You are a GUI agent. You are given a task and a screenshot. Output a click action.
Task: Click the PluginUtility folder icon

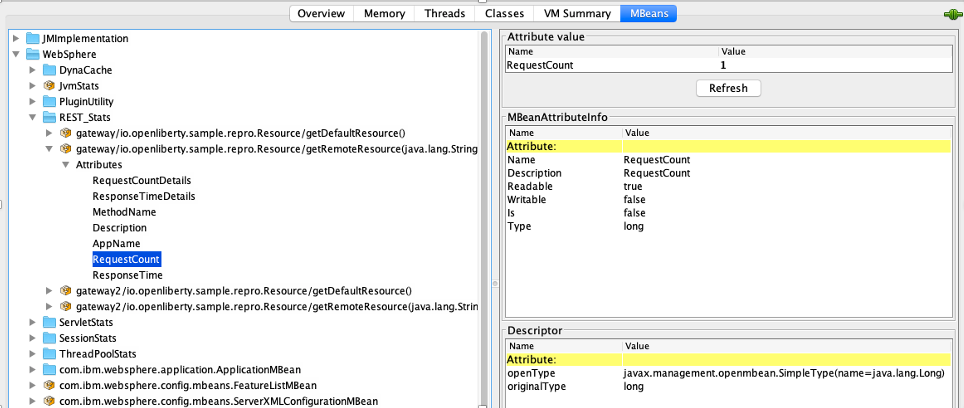click(49, 102)
